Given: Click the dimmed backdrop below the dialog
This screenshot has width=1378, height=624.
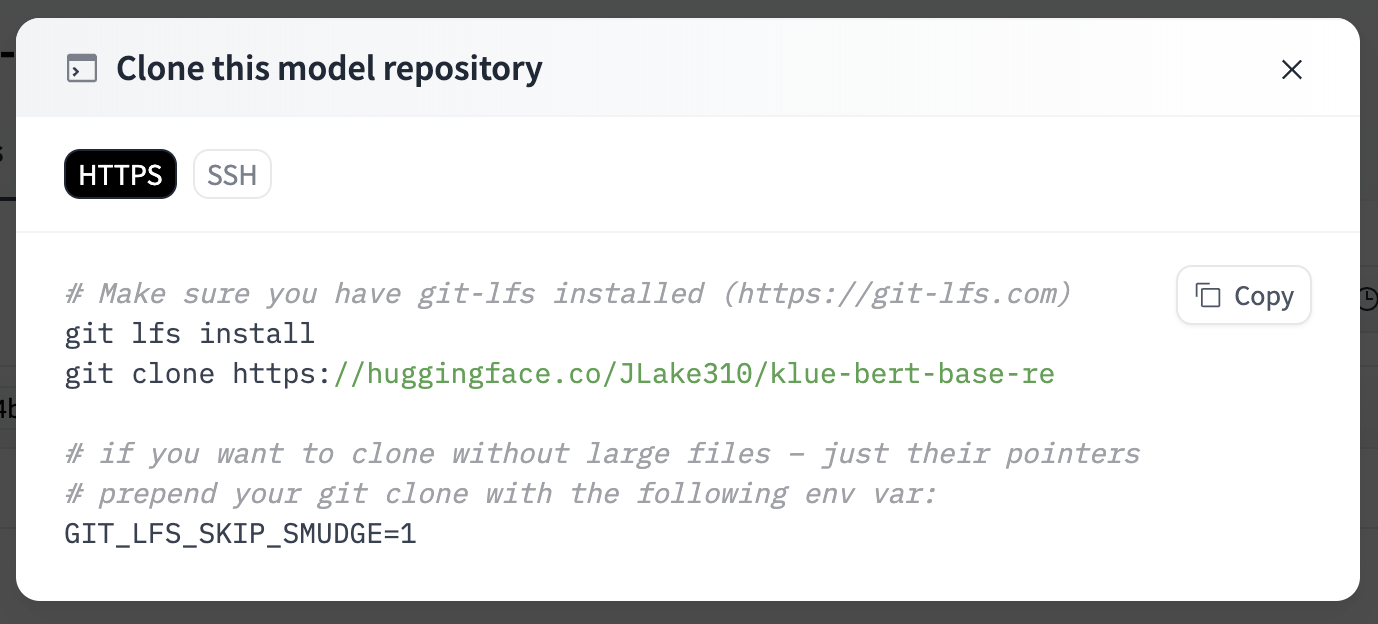Looking at the screenshot, I should pos(689,613).
